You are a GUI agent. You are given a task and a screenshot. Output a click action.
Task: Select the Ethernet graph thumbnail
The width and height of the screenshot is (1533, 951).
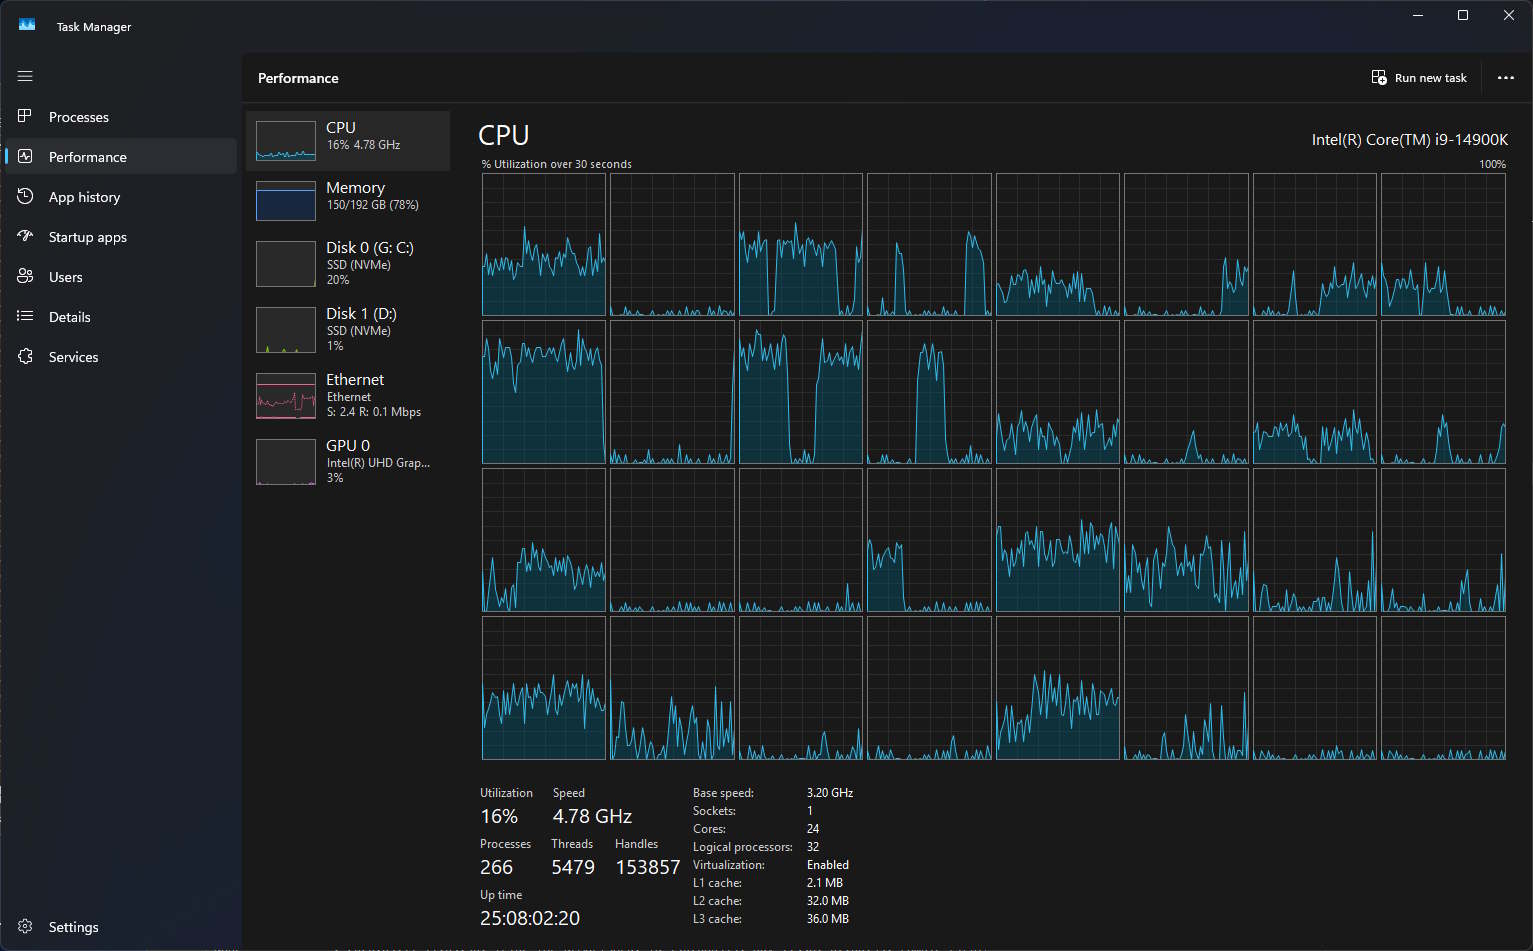(x=286, y=396)
